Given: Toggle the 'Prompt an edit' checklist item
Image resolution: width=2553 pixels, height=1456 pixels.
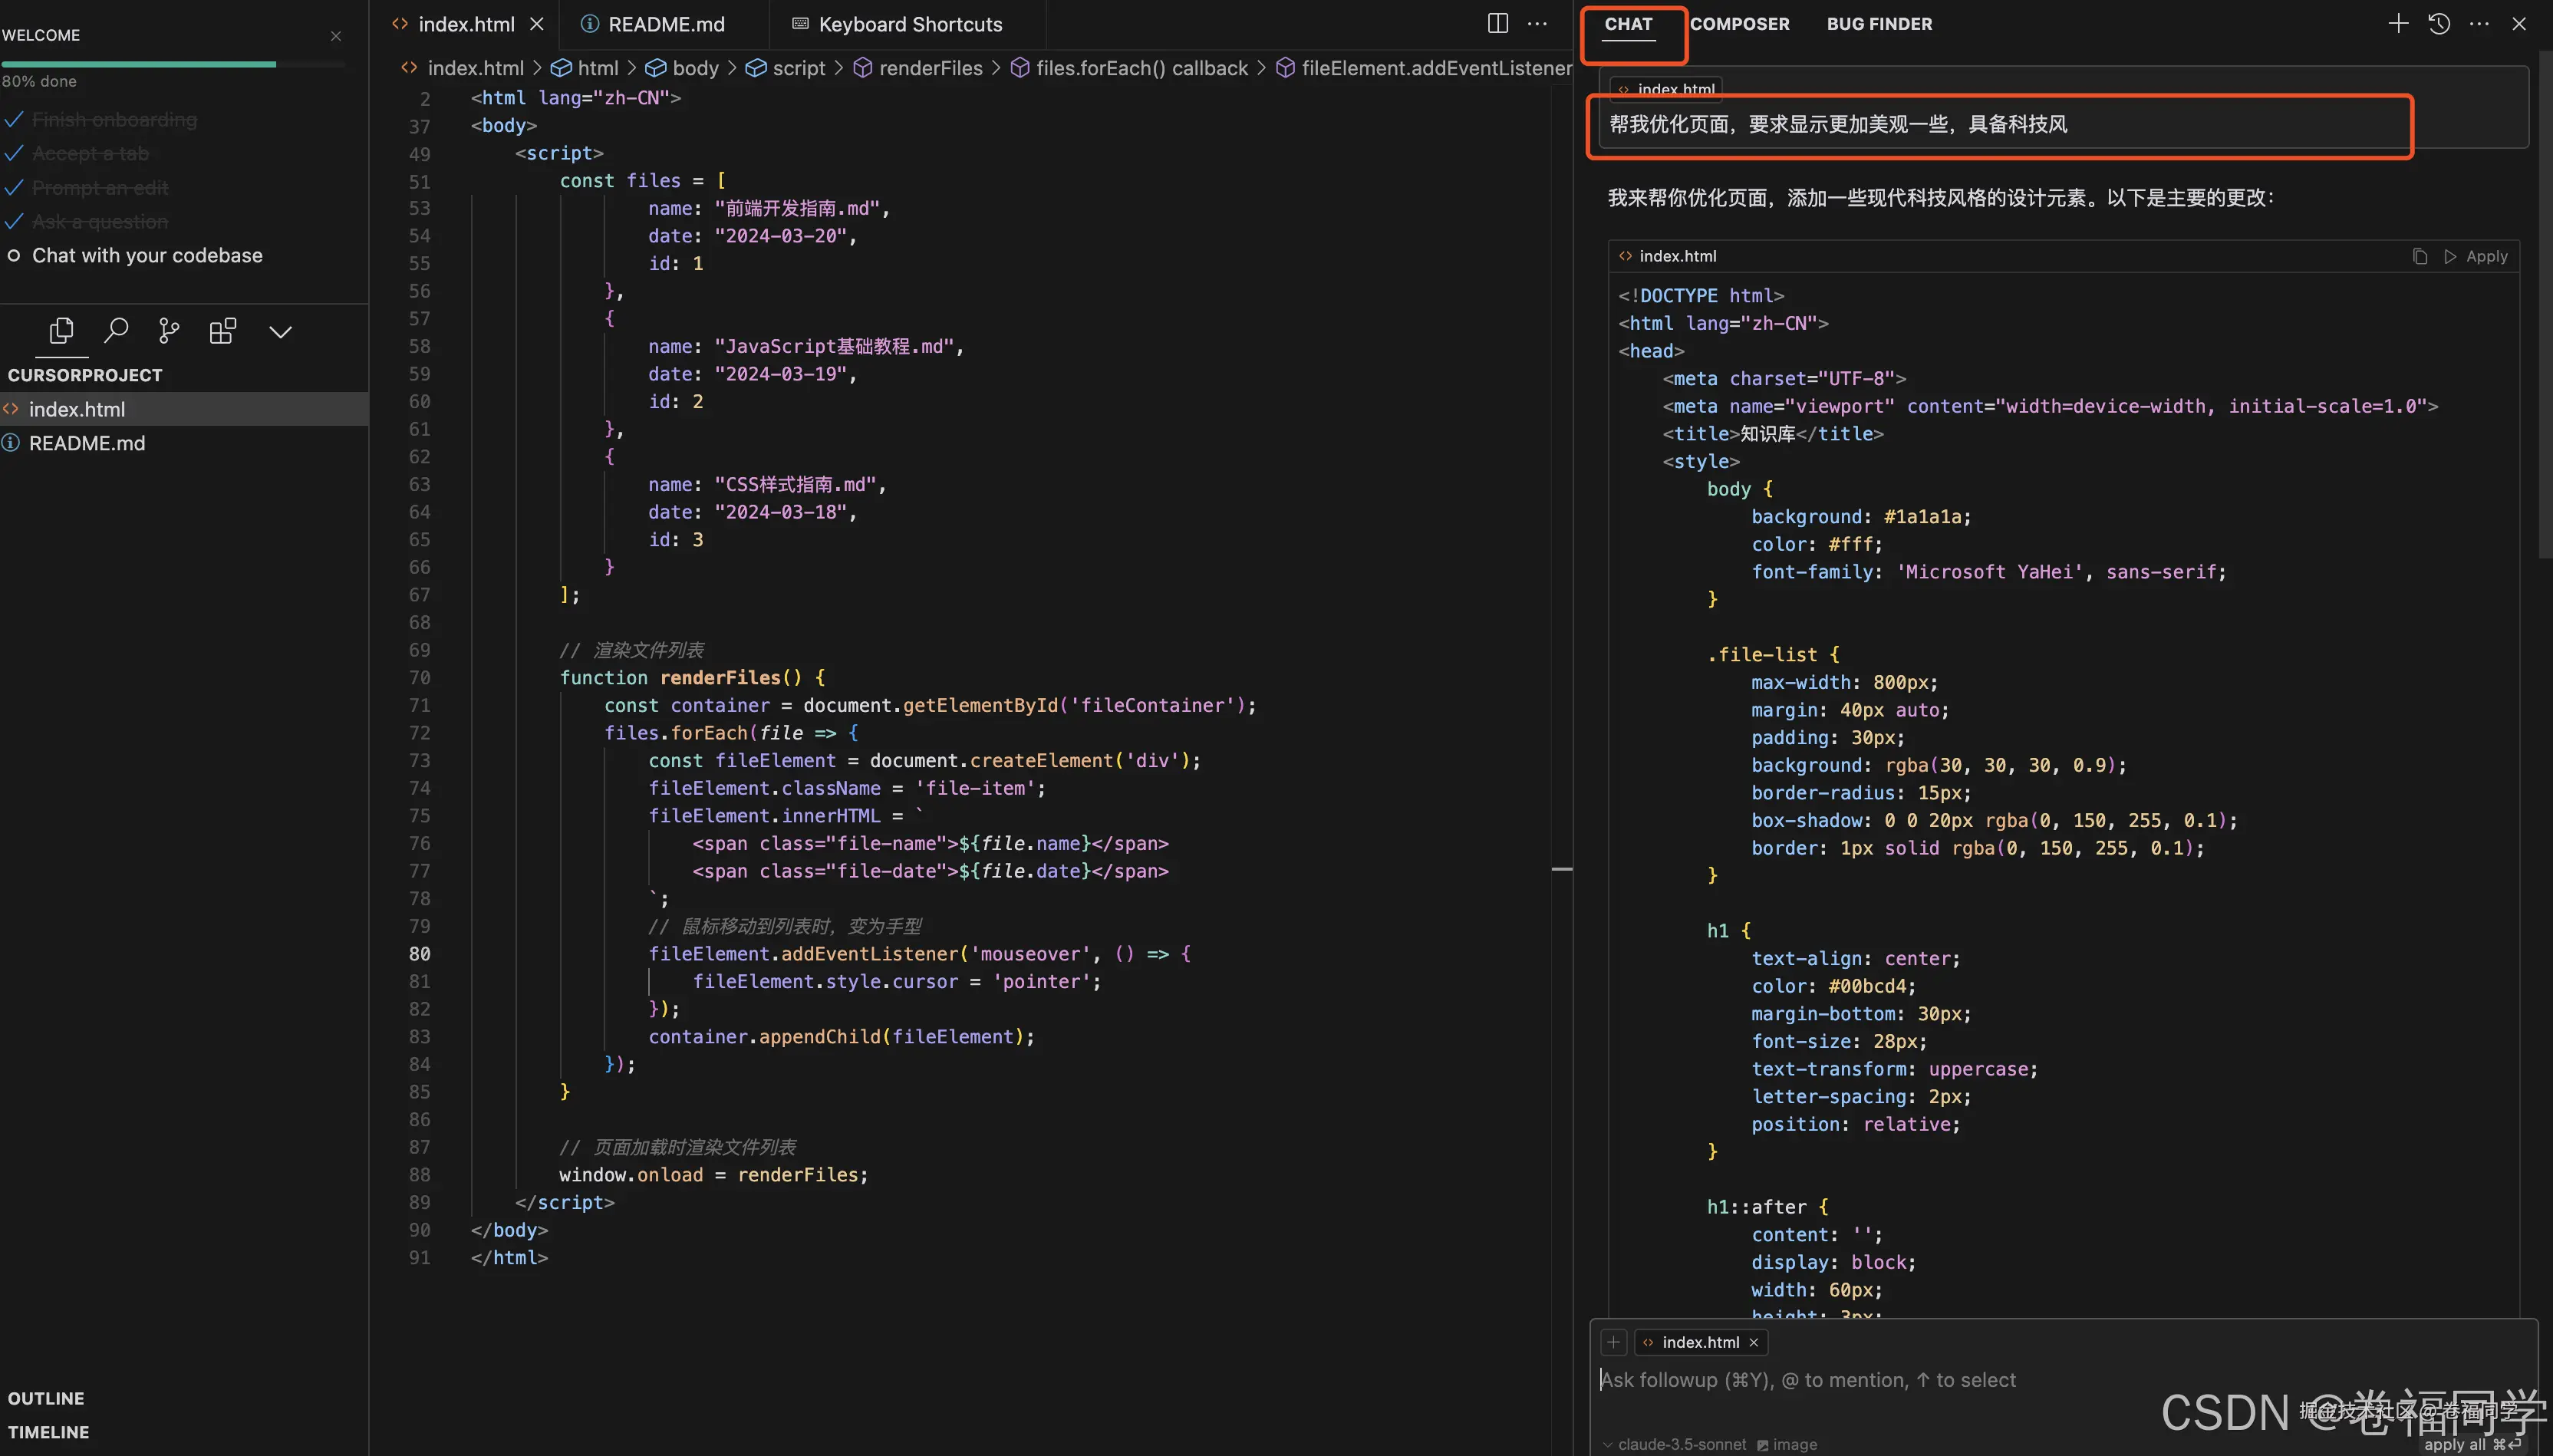Looking at the screenshot, I should (100, 188).
